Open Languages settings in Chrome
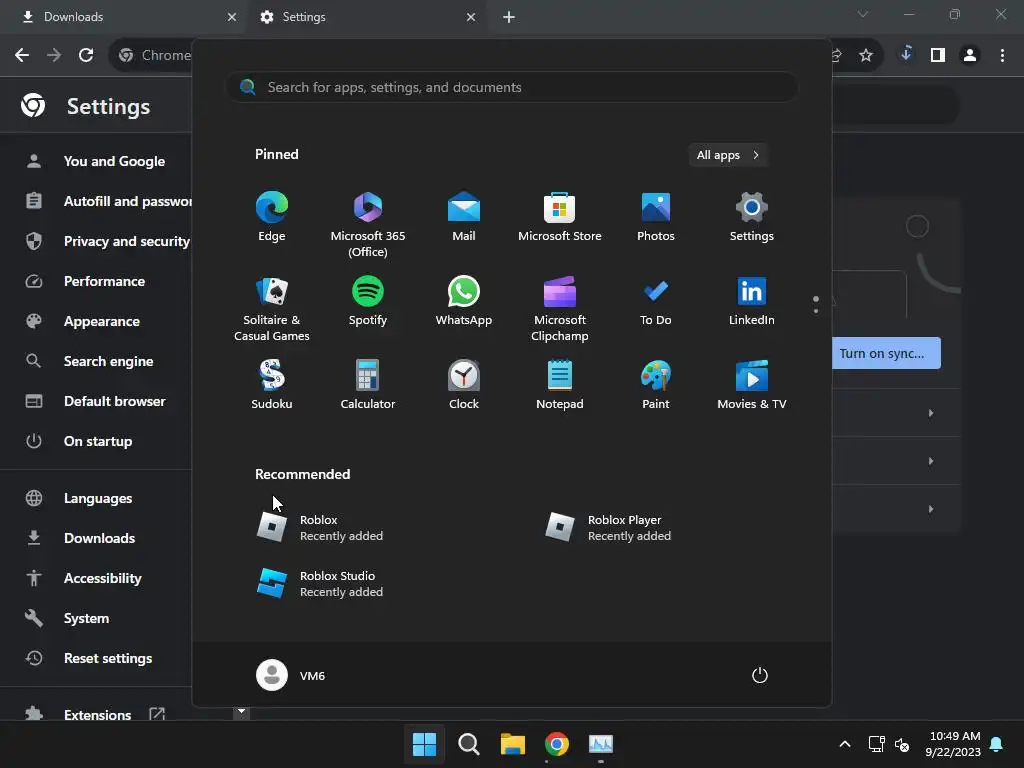This screenshot has height=768, width=1024. coord(96,498)
